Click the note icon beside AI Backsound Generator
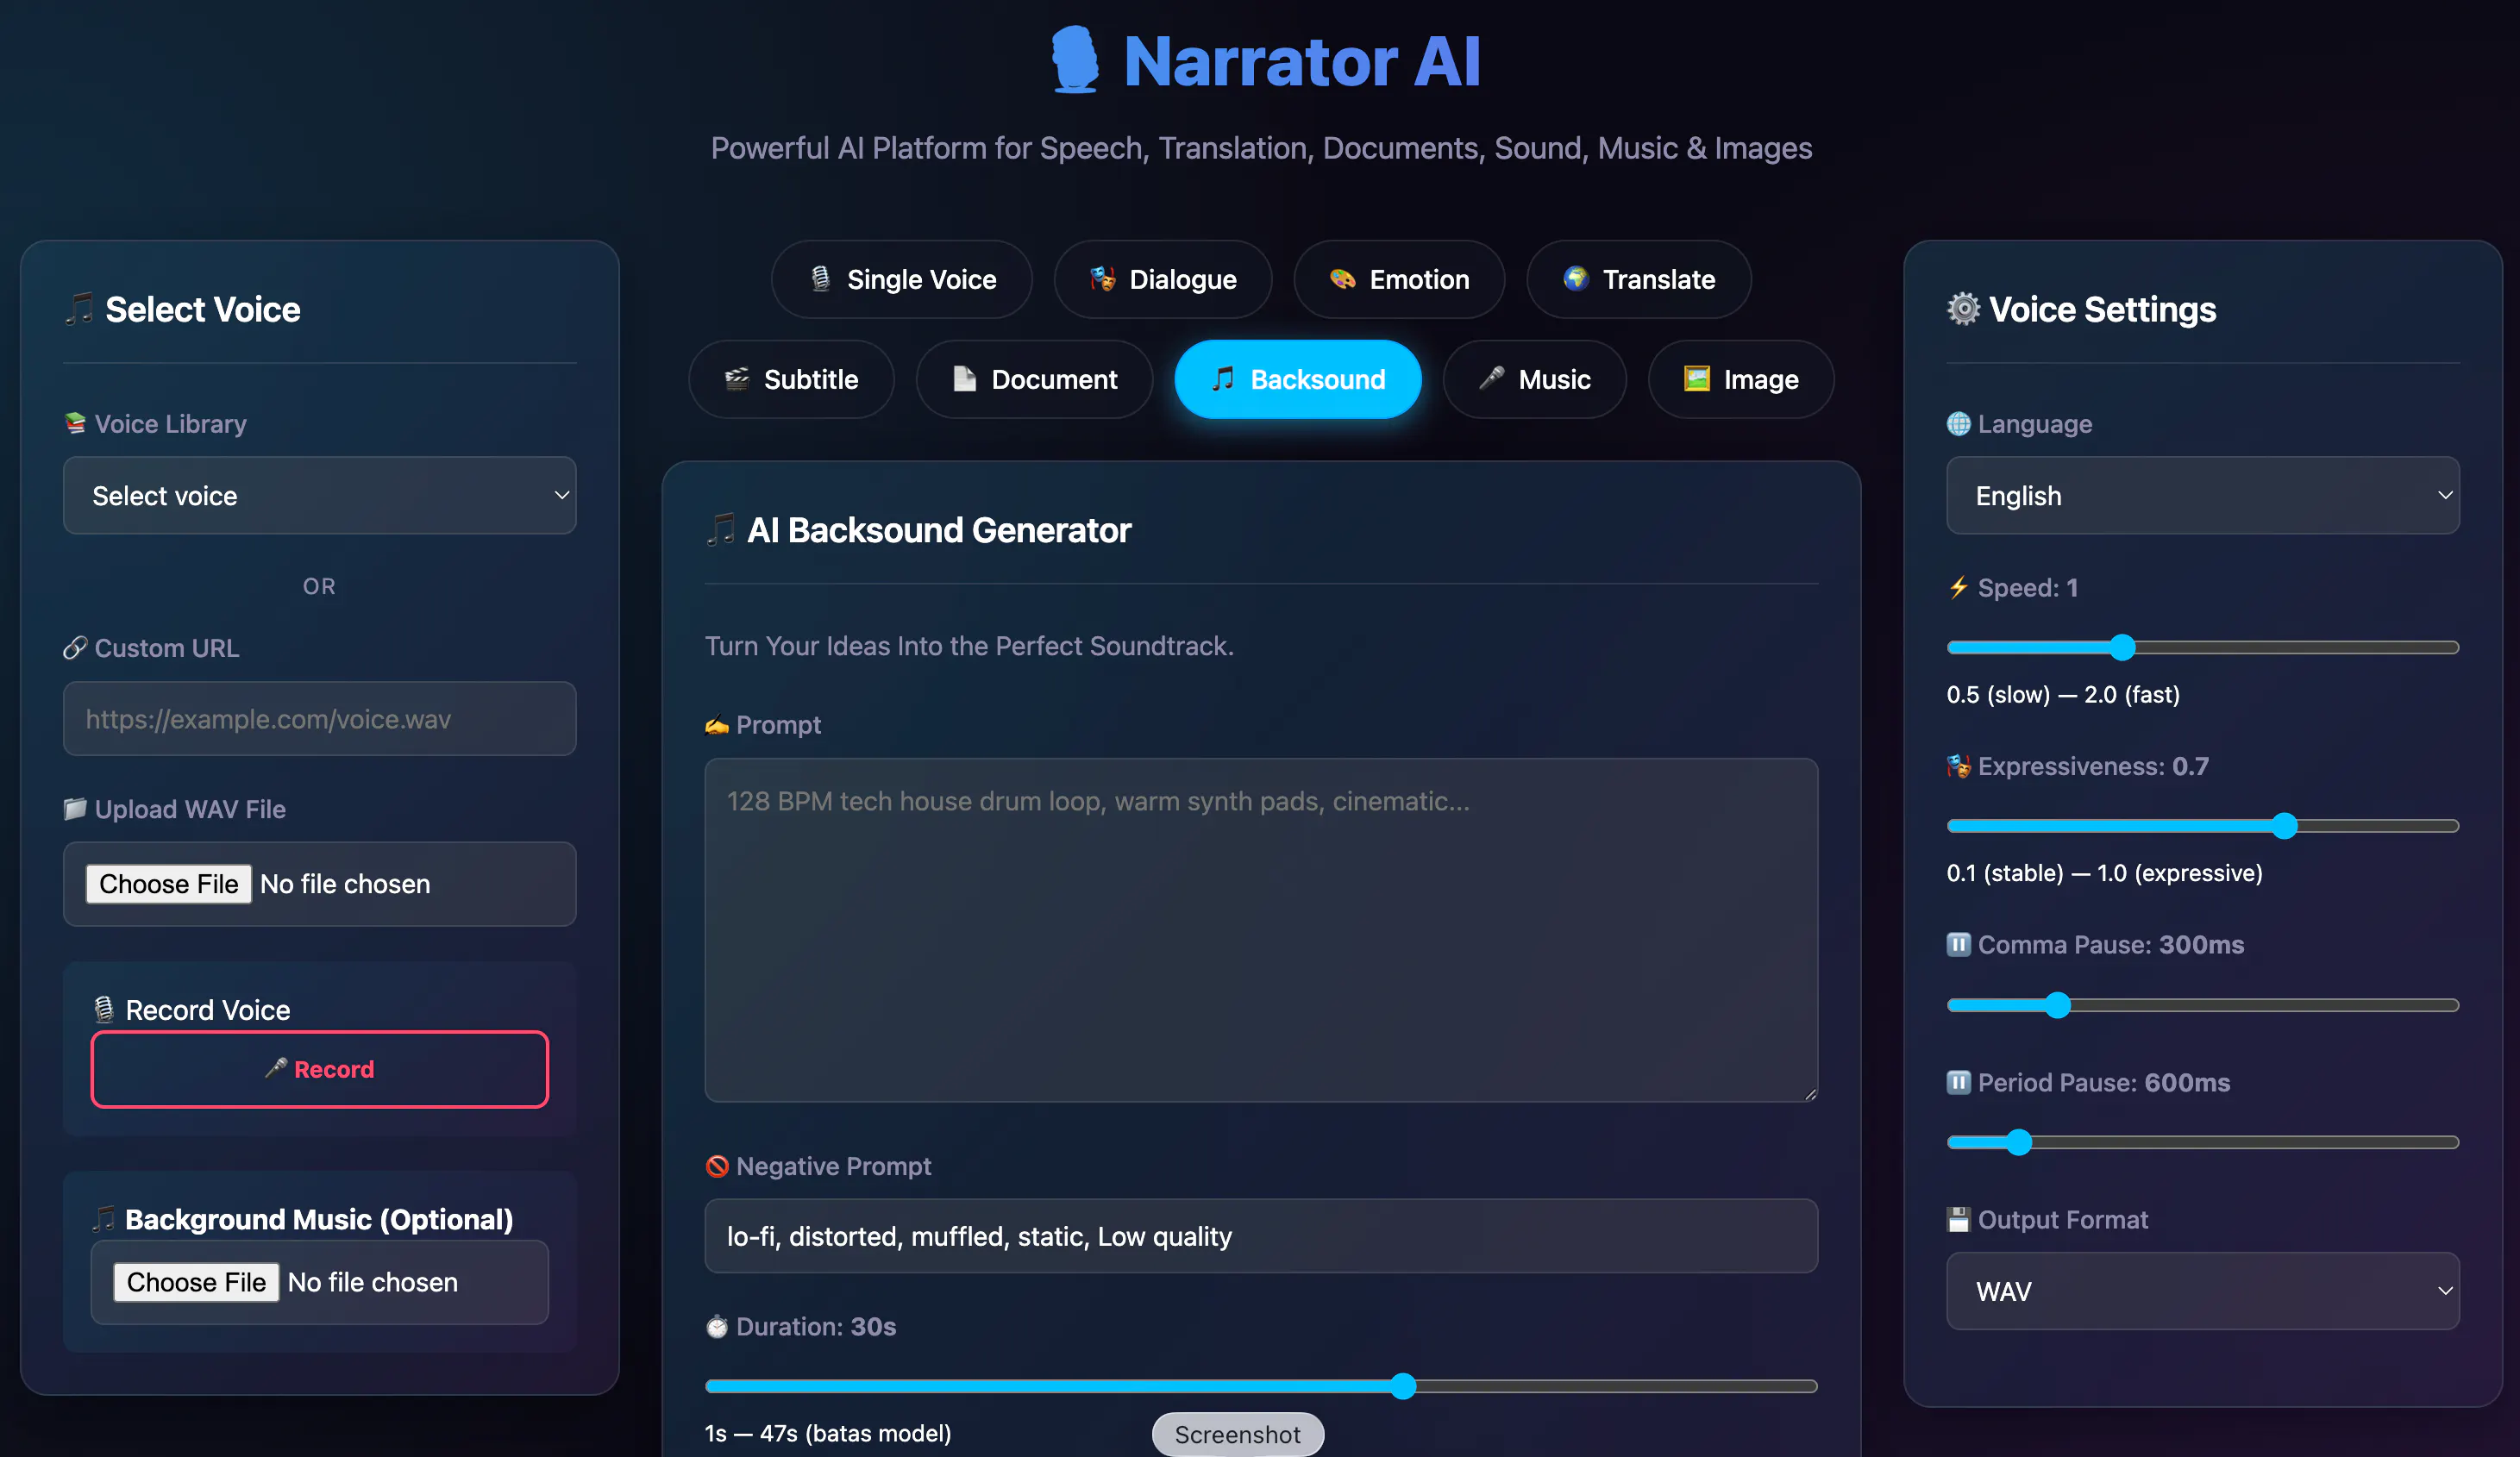Image resolution: width=2520 pixels, height=1457 pixels. point(721,529)
